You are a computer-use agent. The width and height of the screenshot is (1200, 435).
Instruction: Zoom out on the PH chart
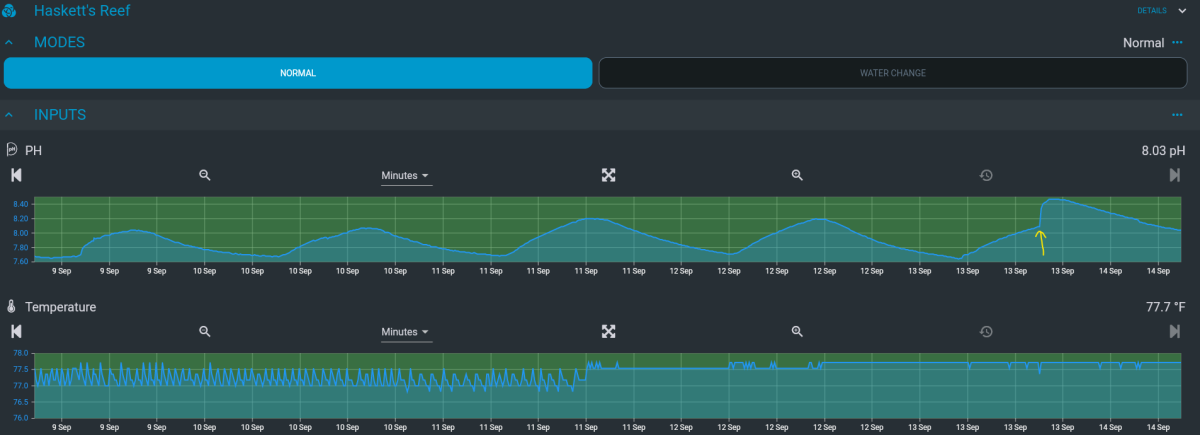click(204, 175)
